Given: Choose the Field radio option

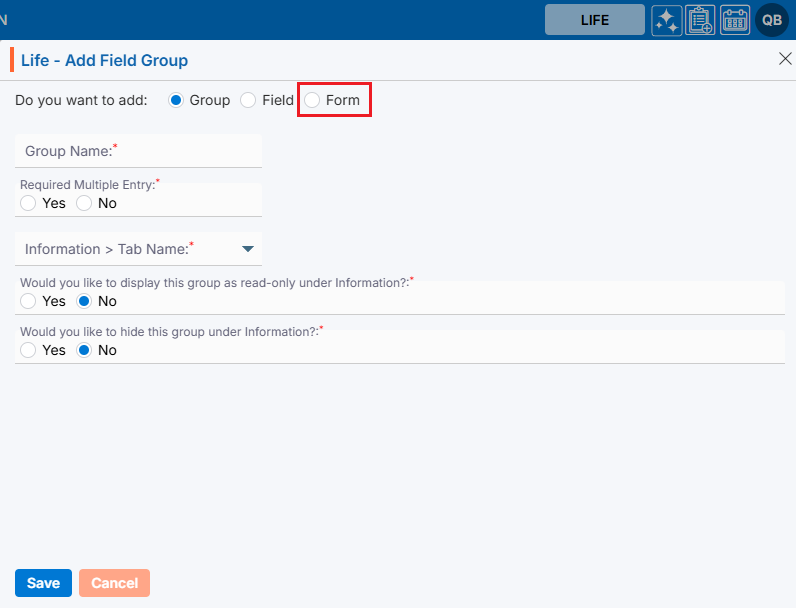Looking at the screenshot, I should click(x=248, y=100).
